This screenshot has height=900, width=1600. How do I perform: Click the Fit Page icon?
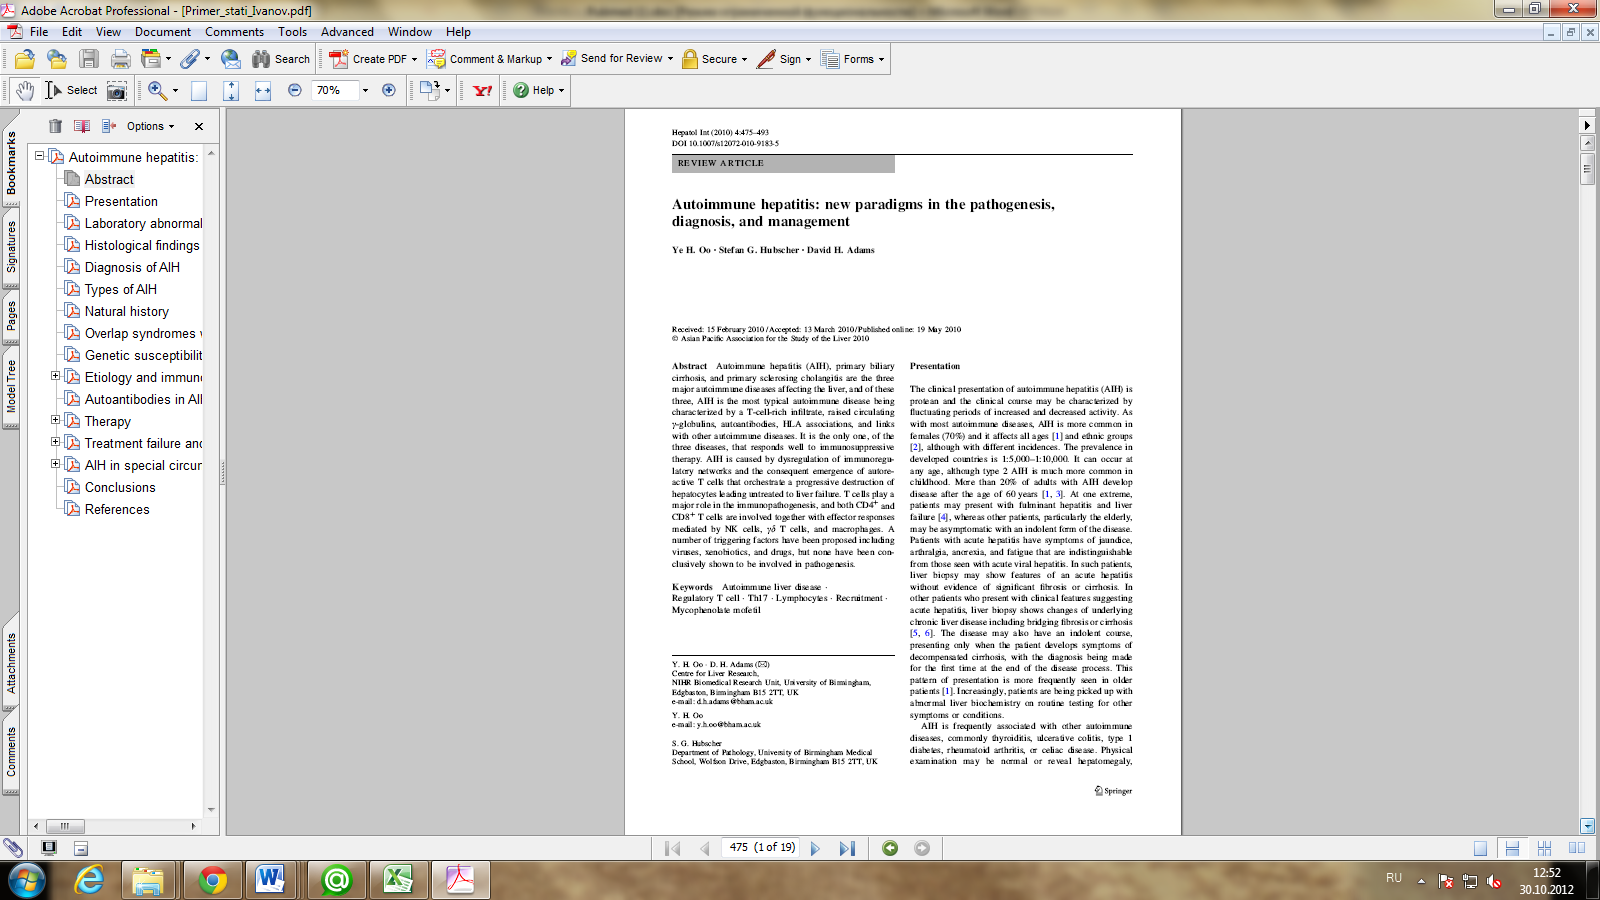pyautogui.click(x=231, y=90)
